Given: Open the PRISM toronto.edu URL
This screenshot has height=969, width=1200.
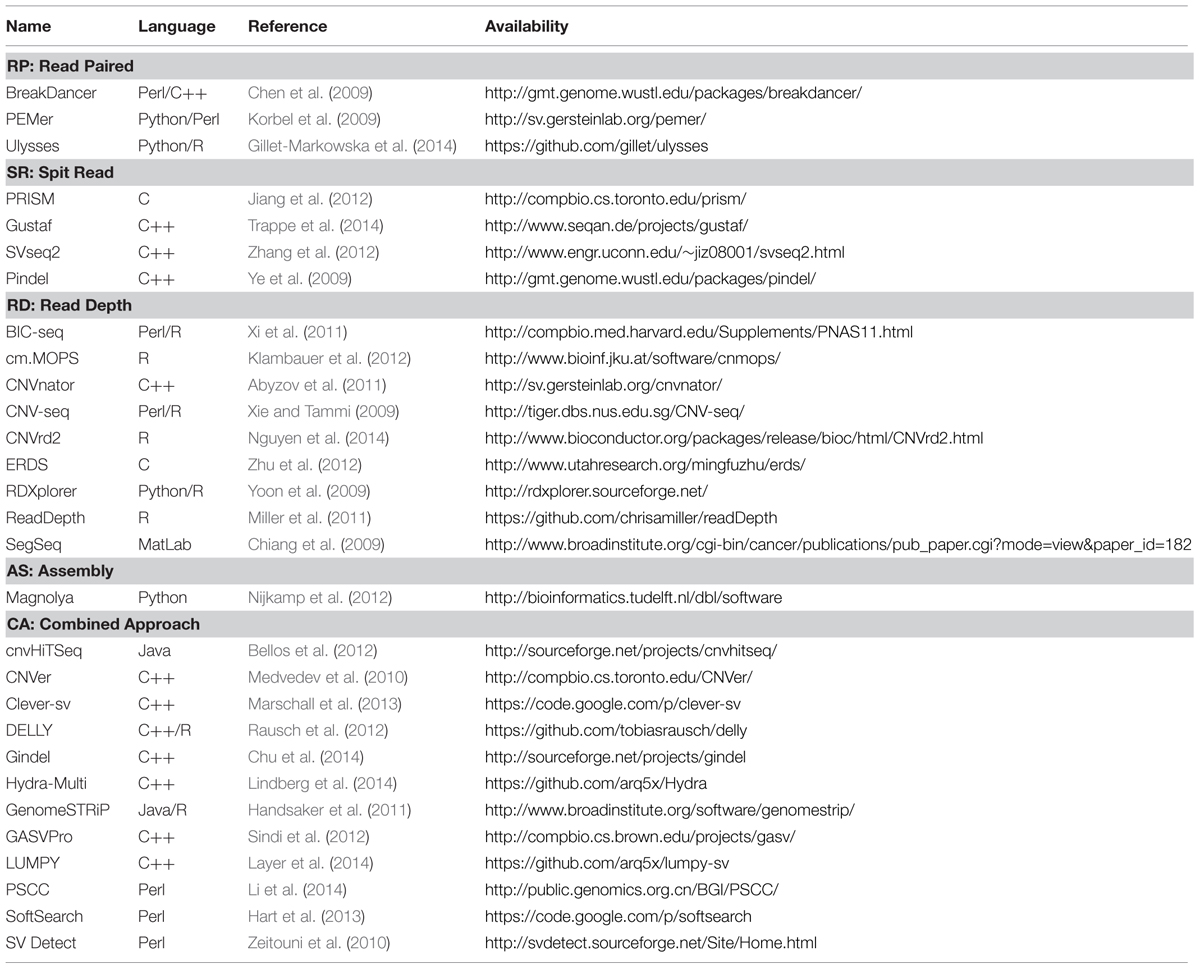Looking at the screenshot, I should [617, 199].
